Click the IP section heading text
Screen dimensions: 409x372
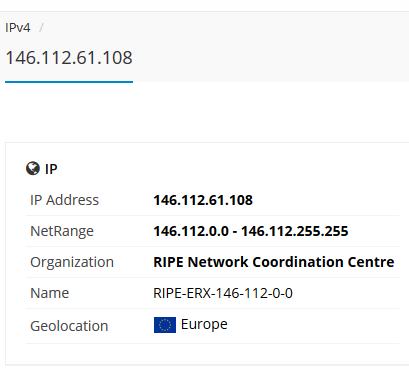51,169
